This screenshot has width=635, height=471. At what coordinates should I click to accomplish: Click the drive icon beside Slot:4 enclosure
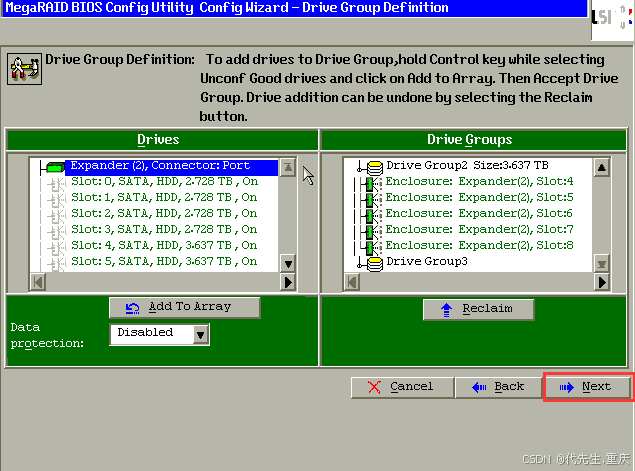(x=371, y=184)
